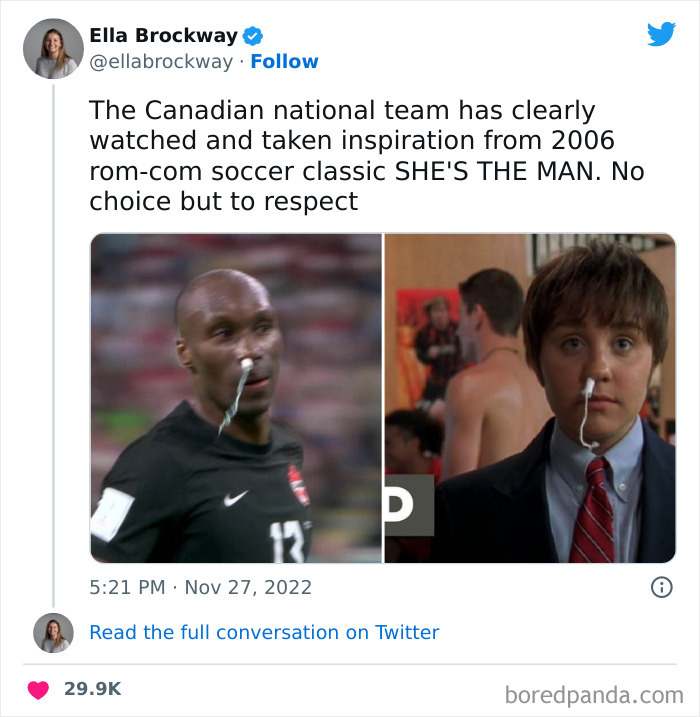Click the boredpanda.com watermark
The image size is (700, 717).
[x=594, y=696]
